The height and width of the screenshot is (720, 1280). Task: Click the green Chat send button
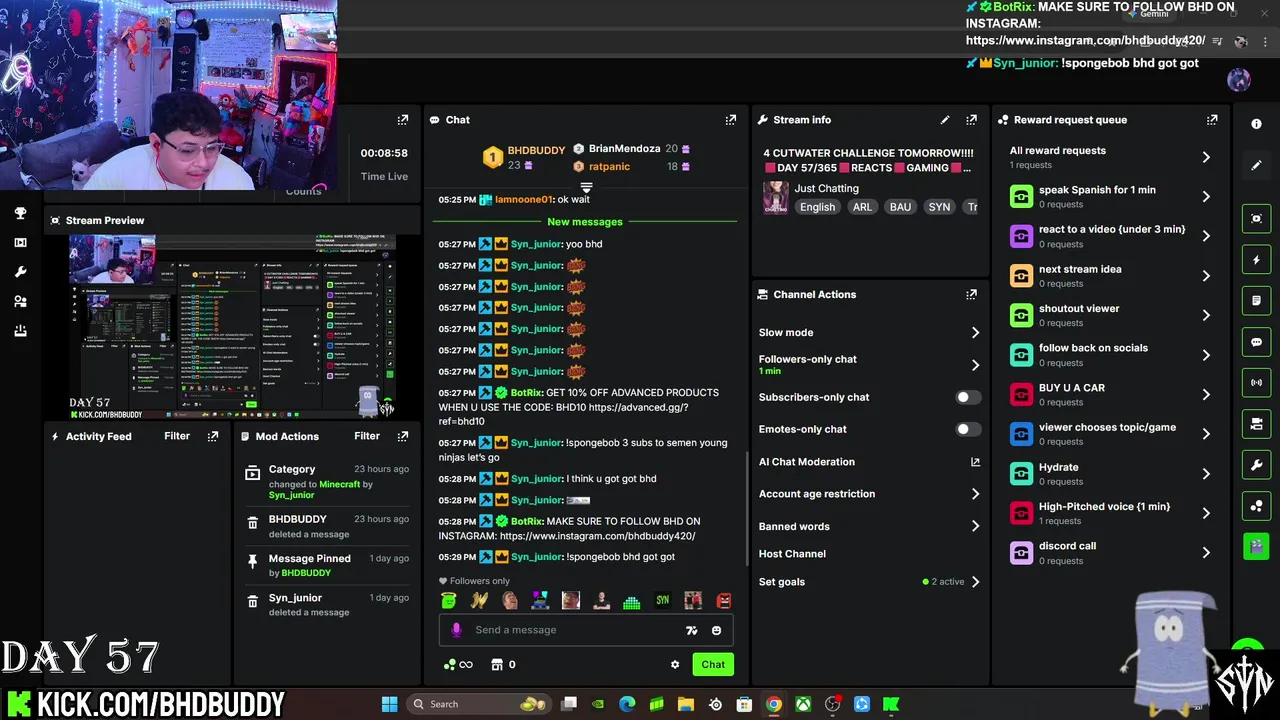coord(713,665)
